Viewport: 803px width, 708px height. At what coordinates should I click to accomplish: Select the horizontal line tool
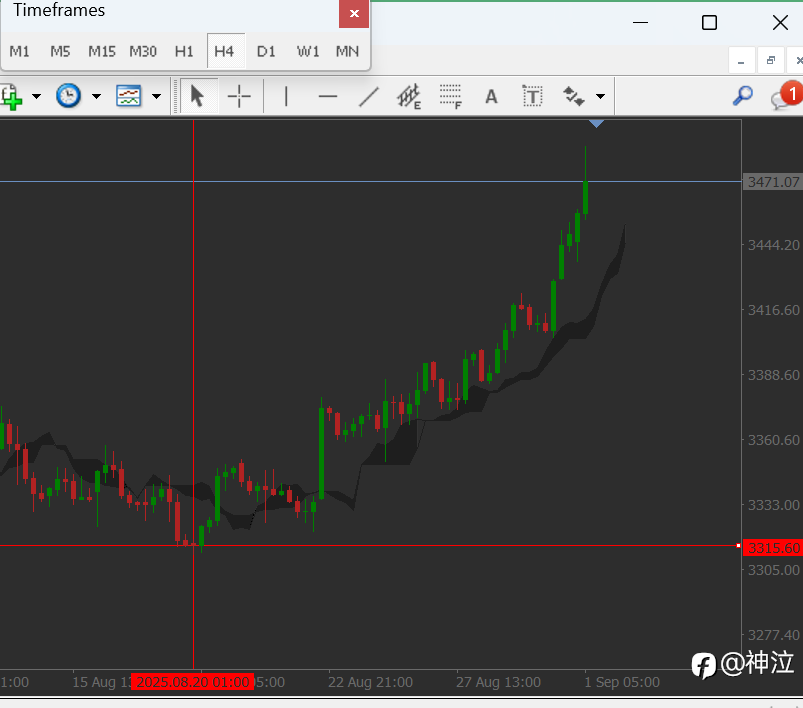(328, 96)
